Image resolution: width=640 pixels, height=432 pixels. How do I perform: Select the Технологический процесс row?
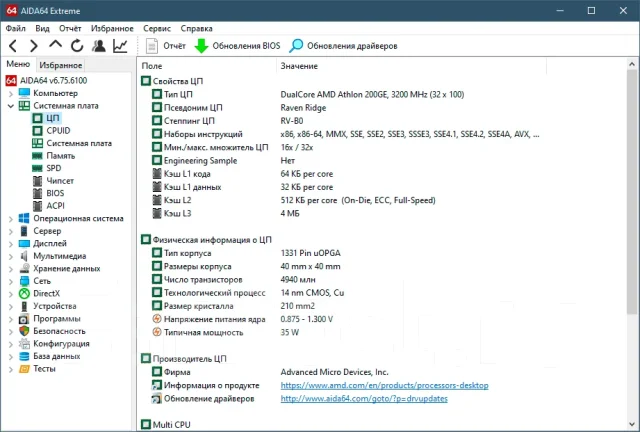click(248, 293)
